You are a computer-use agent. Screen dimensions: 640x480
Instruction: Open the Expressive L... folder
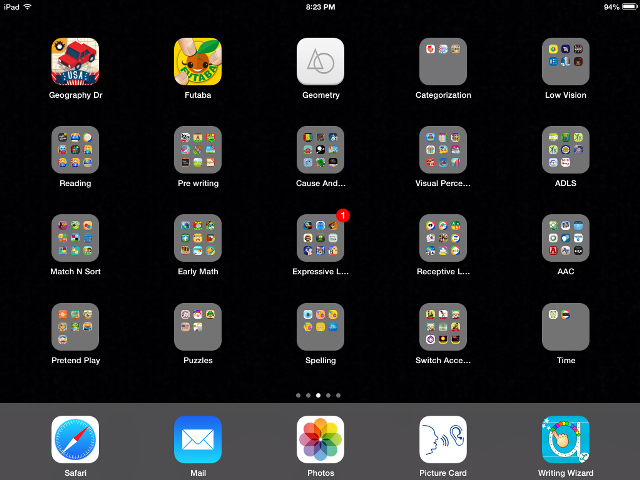pos(320,238)
